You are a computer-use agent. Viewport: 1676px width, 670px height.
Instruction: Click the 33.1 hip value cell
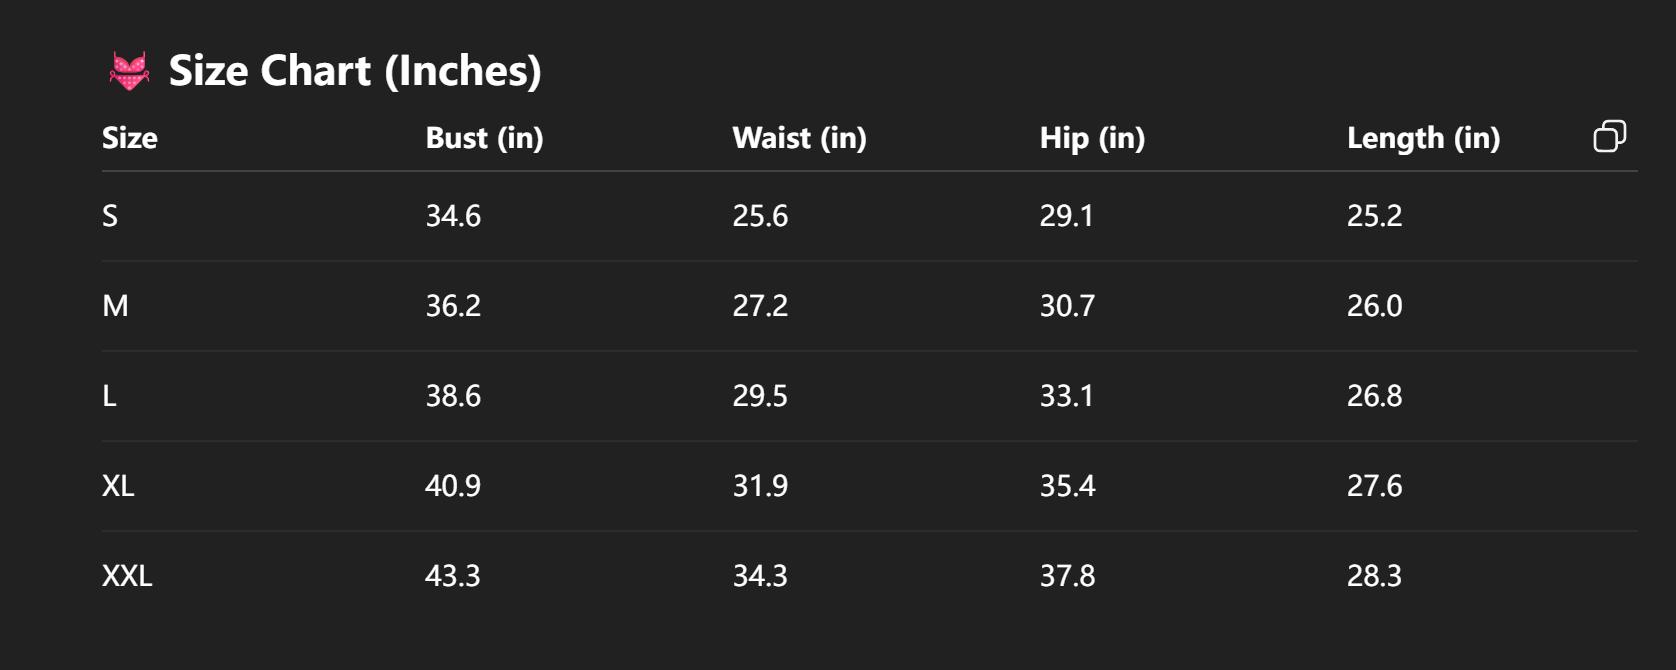[1067, 396]
